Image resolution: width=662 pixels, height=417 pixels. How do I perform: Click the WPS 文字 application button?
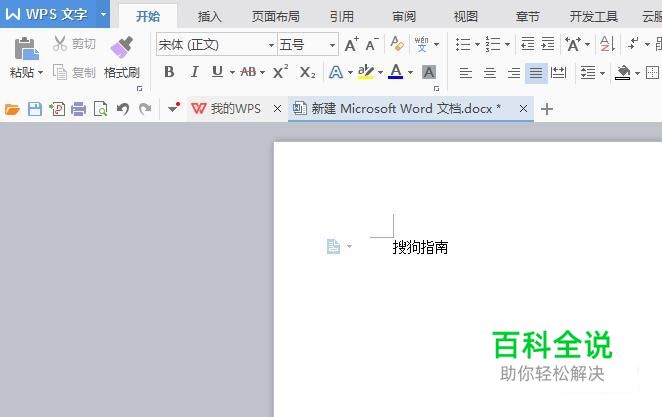click(47, 14)
